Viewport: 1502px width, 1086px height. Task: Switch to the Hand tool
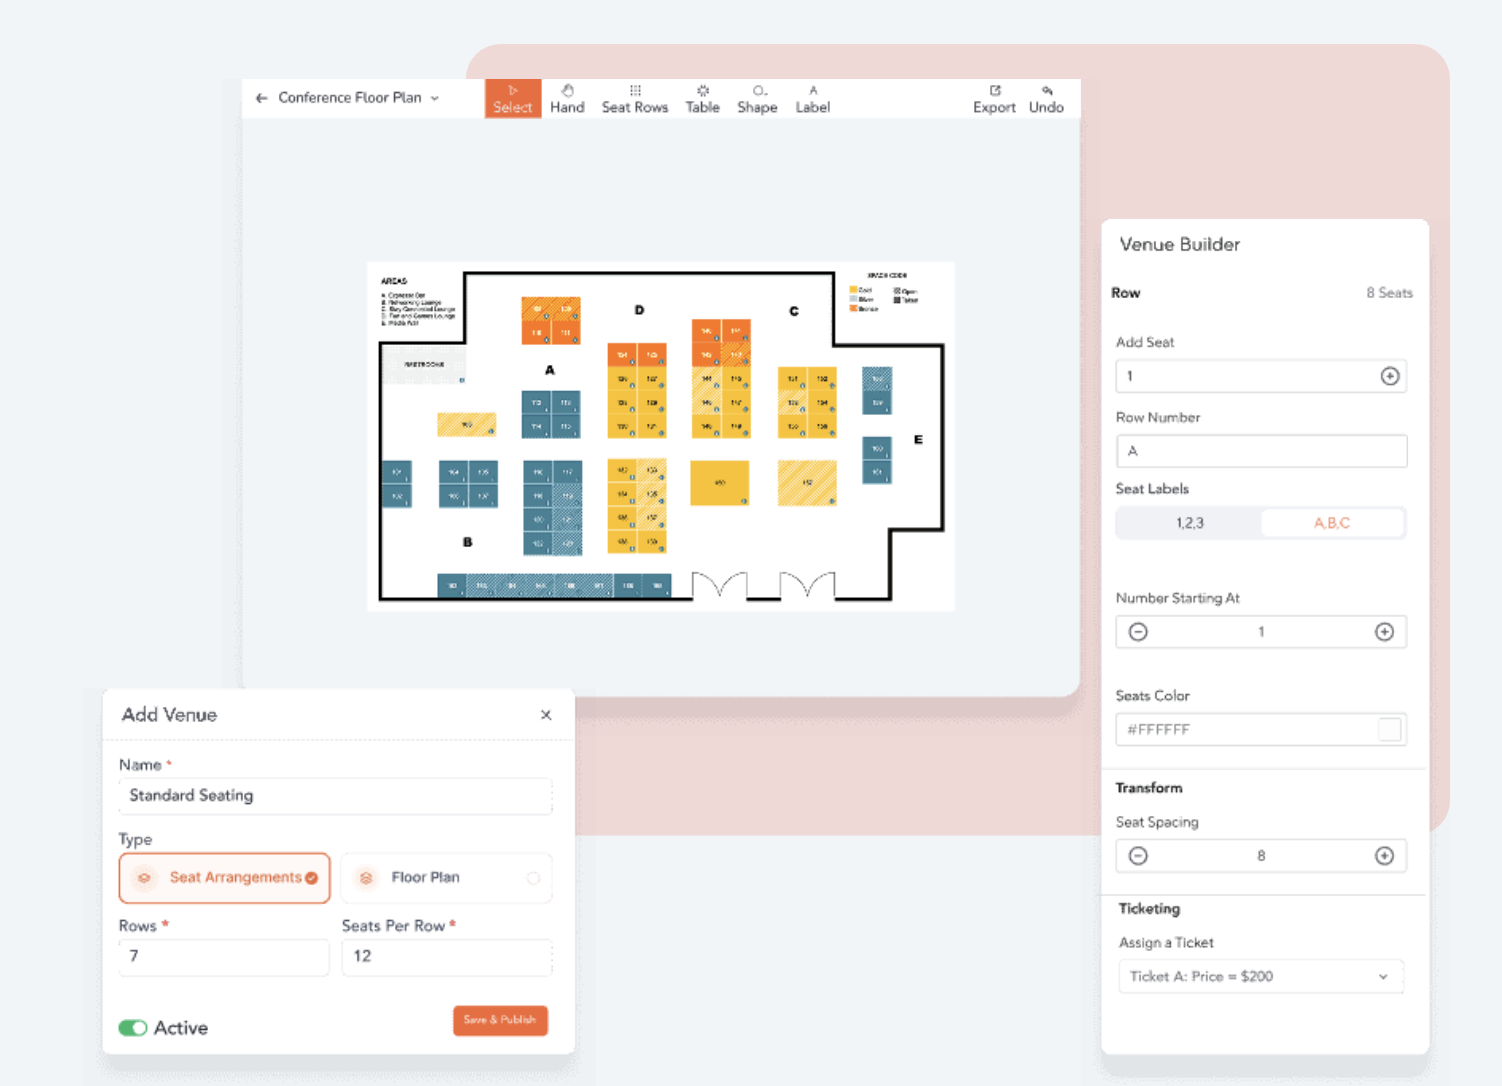567,98
